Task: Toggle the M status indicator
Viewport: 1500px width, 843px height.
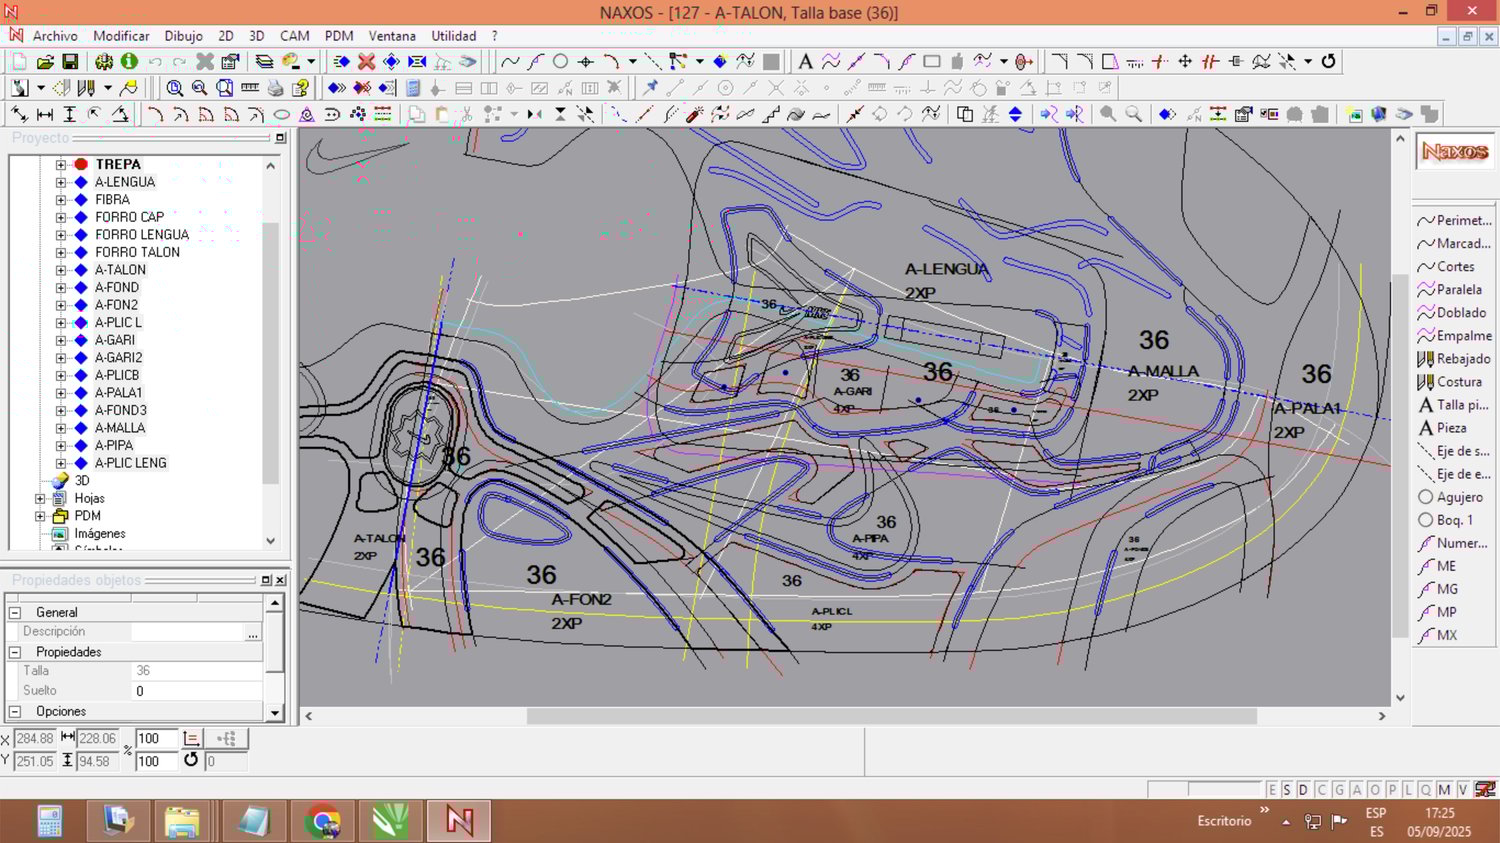Action: click(1444, 790)
